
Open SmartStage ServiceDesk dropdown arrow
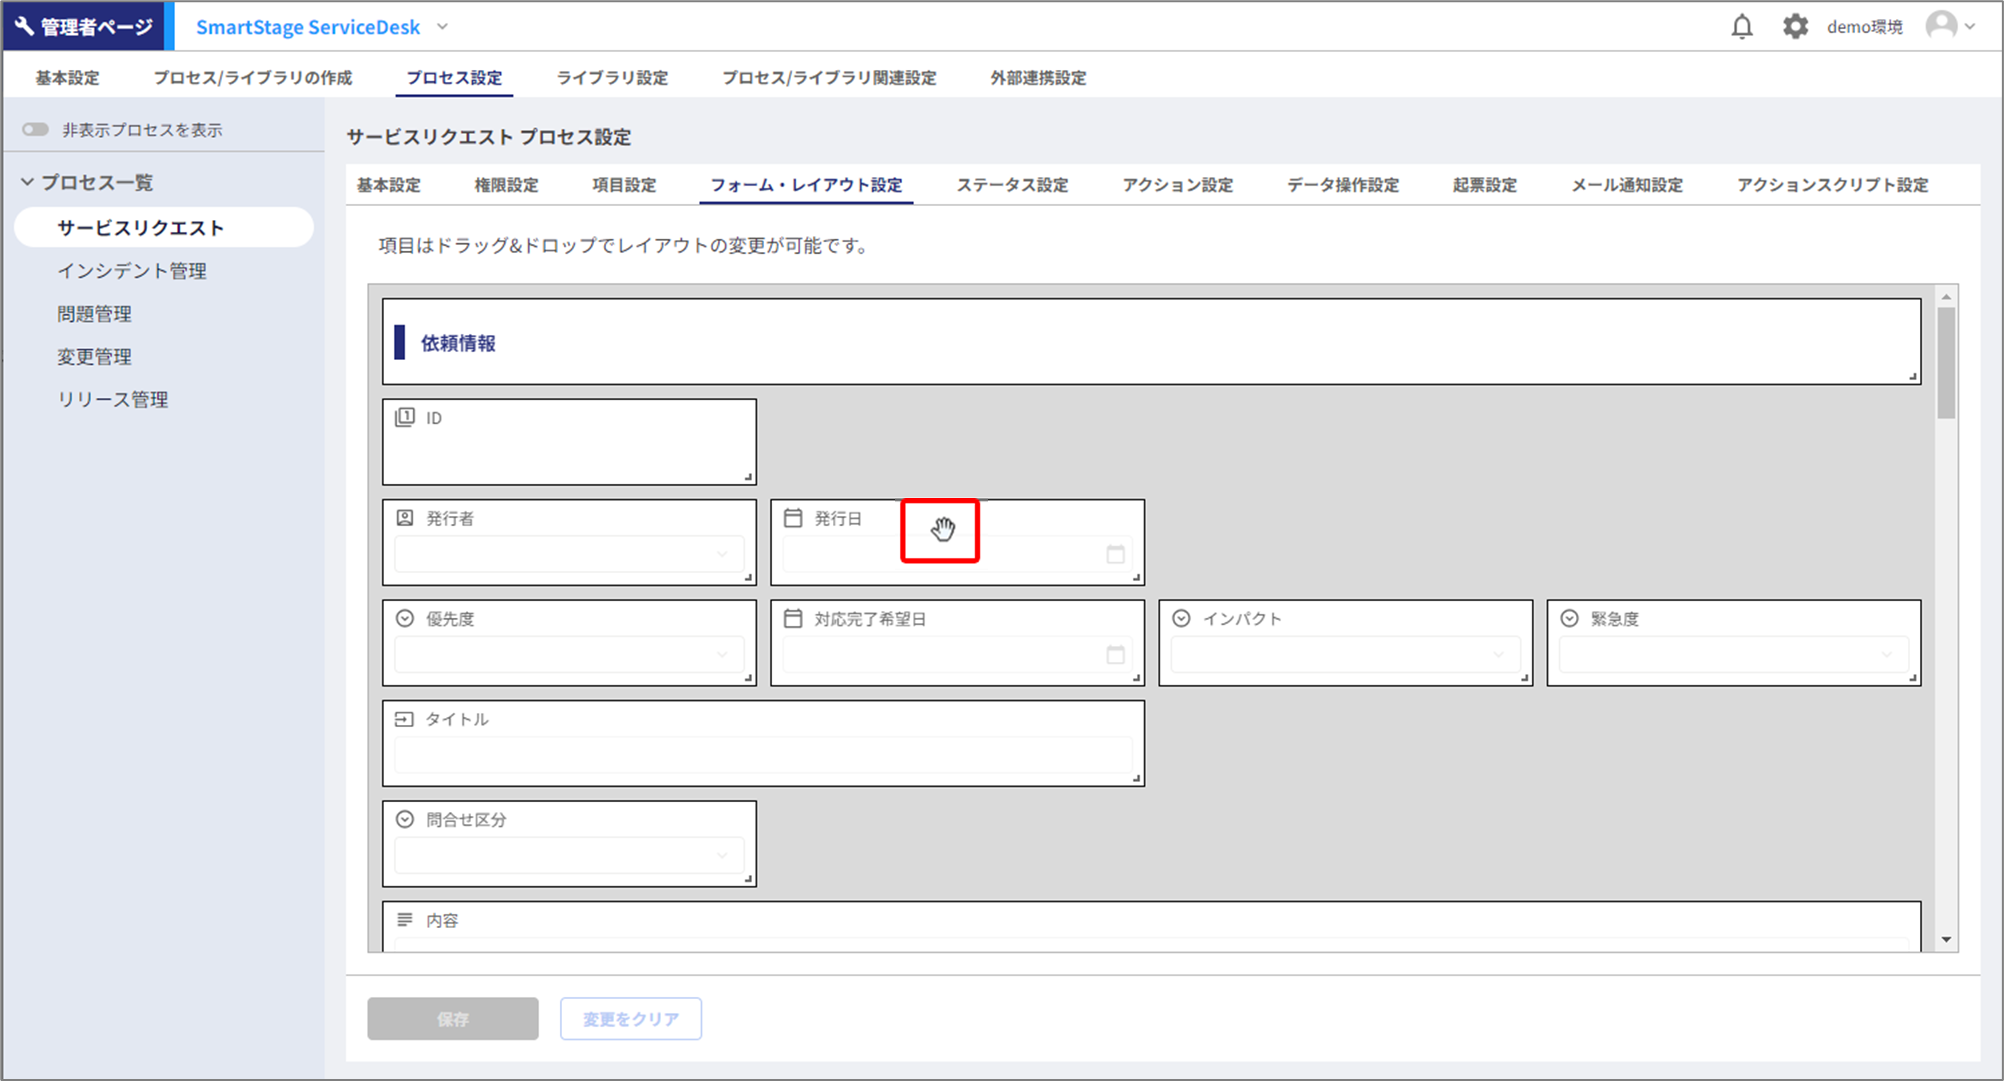pos(443,27)
